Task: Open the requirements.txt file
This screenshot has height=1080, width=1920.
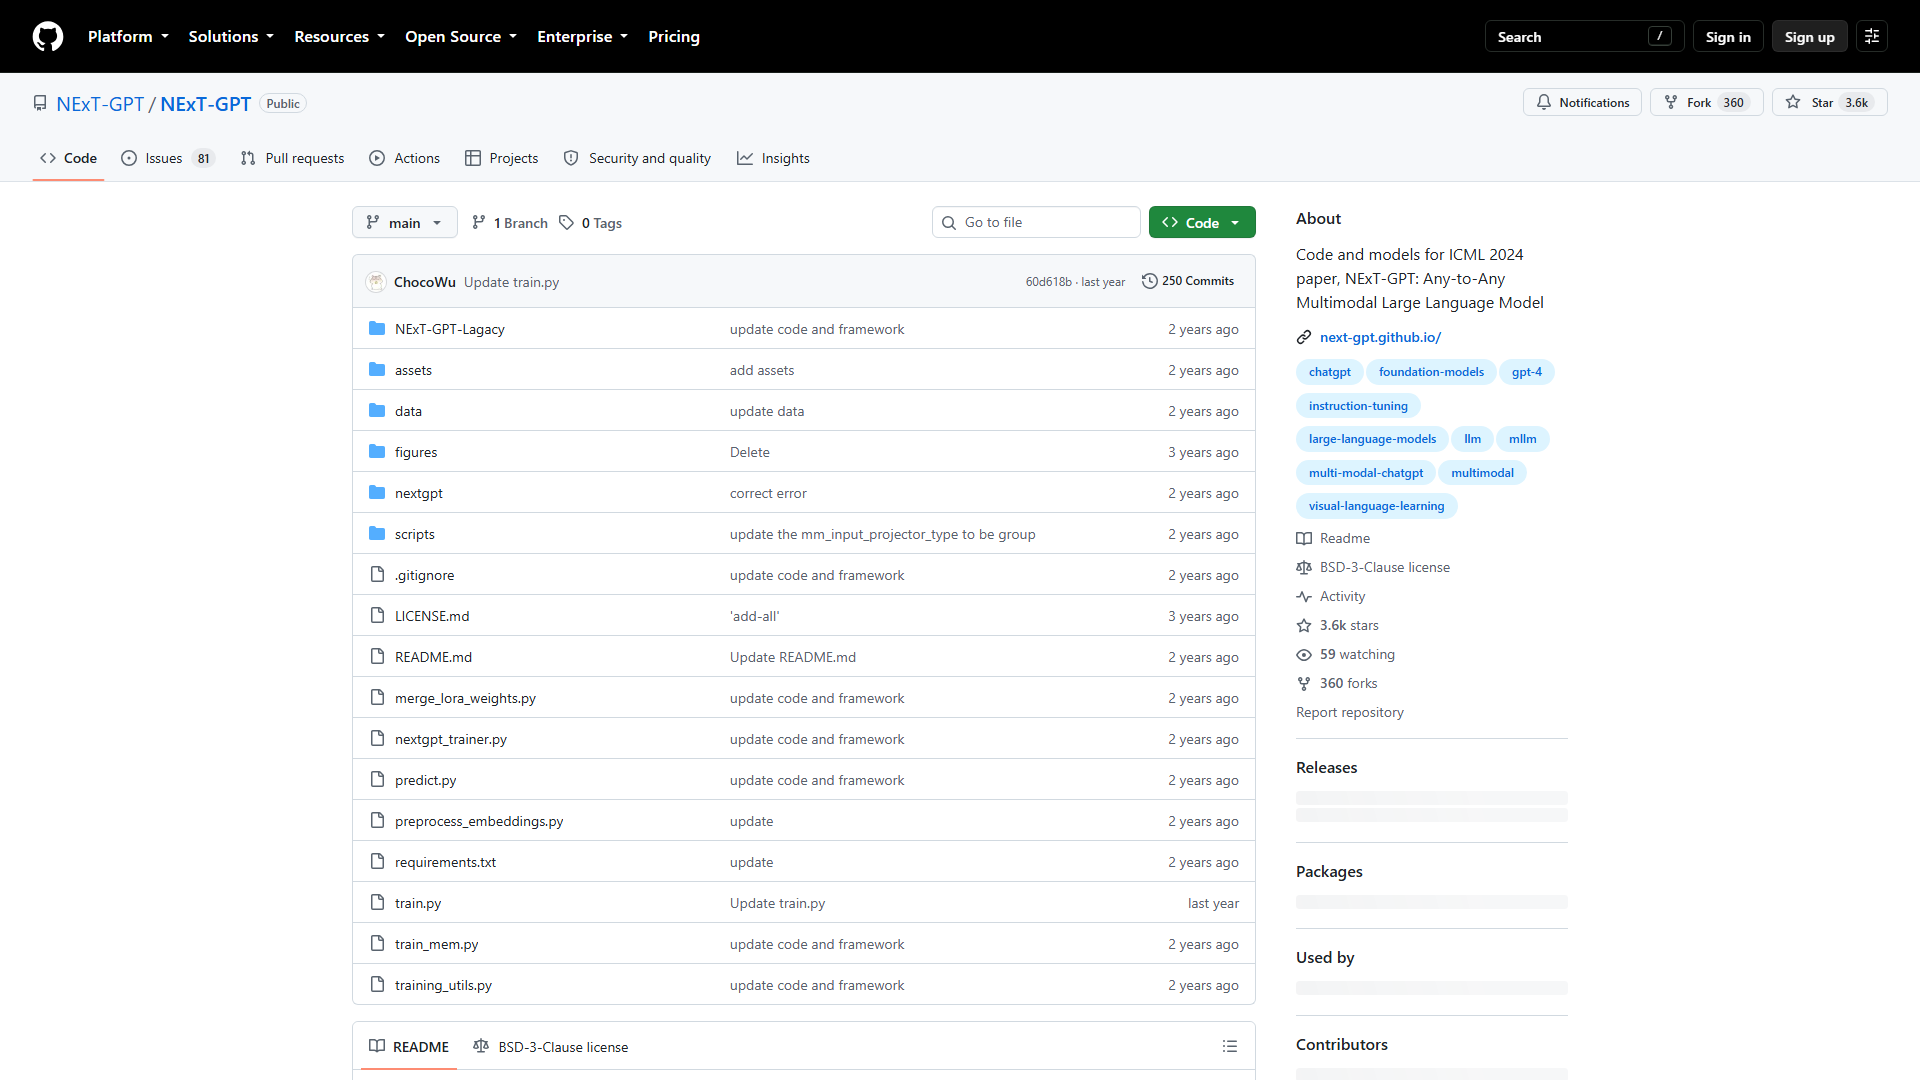Action: [445, 863]
